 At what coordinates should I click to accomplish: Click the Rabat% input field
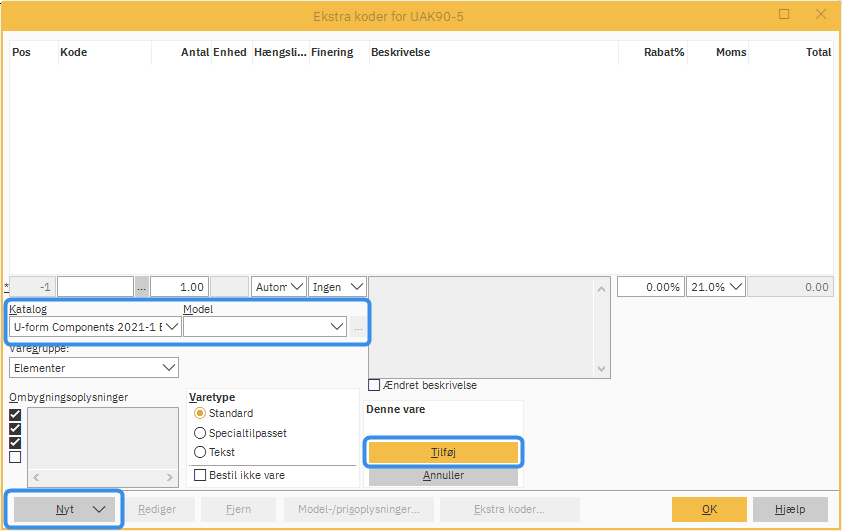tap(650, 287)
